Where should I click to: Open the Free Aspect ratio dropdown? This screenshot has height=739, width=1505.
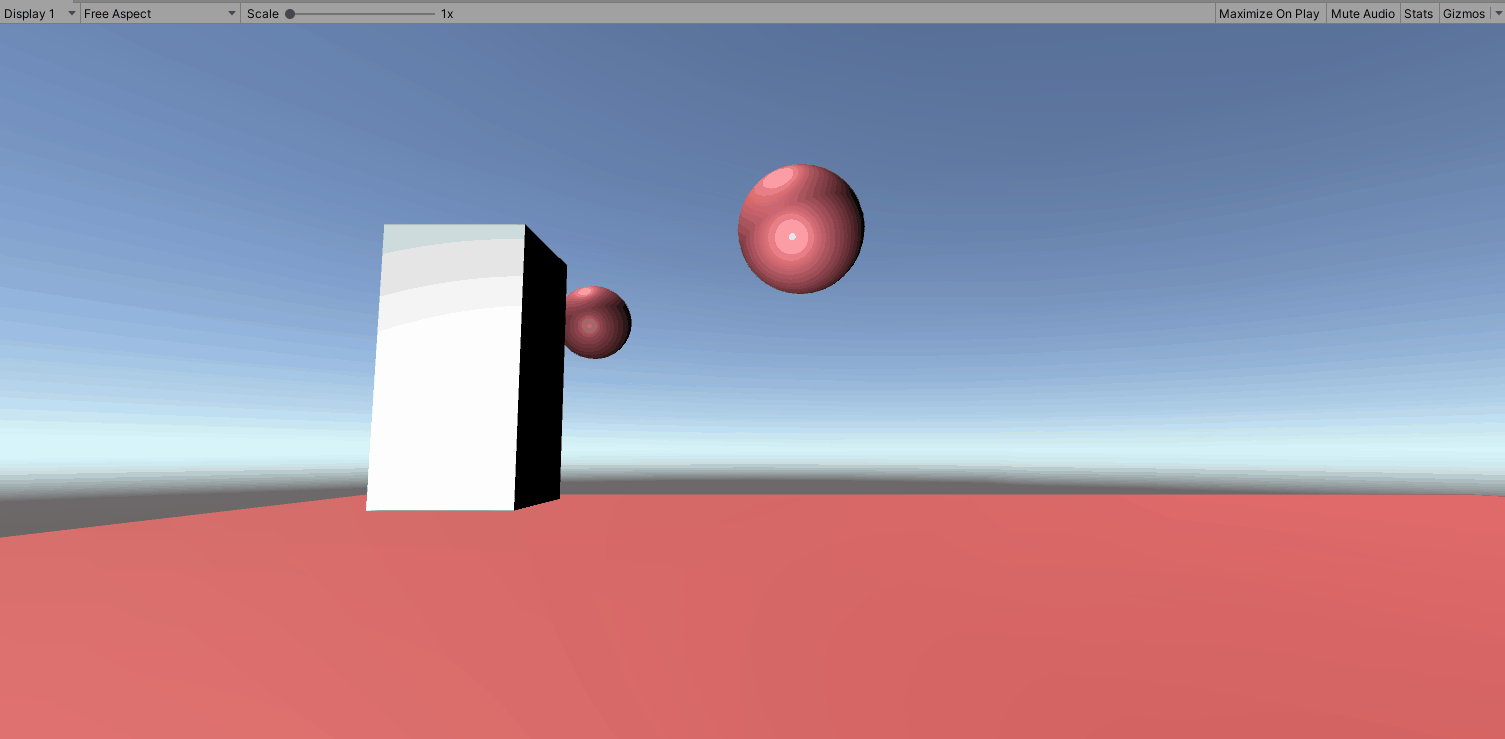(x=160, y=14)
